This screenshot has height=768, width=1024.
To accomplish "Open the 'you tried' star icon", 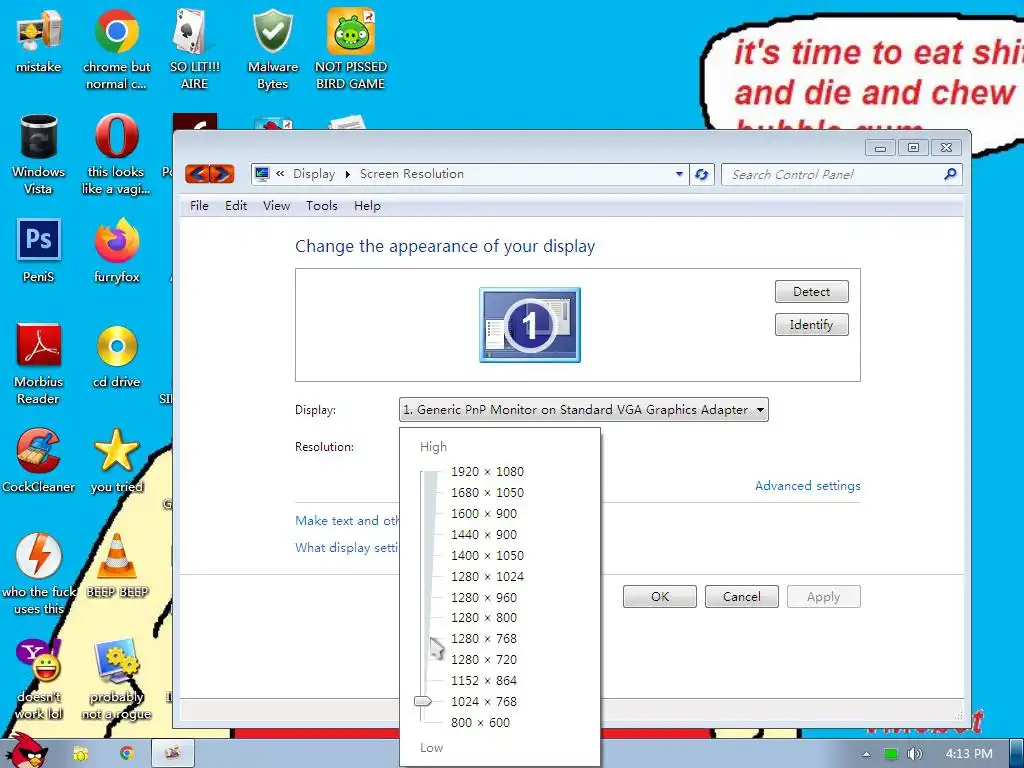I will [116, 460].
